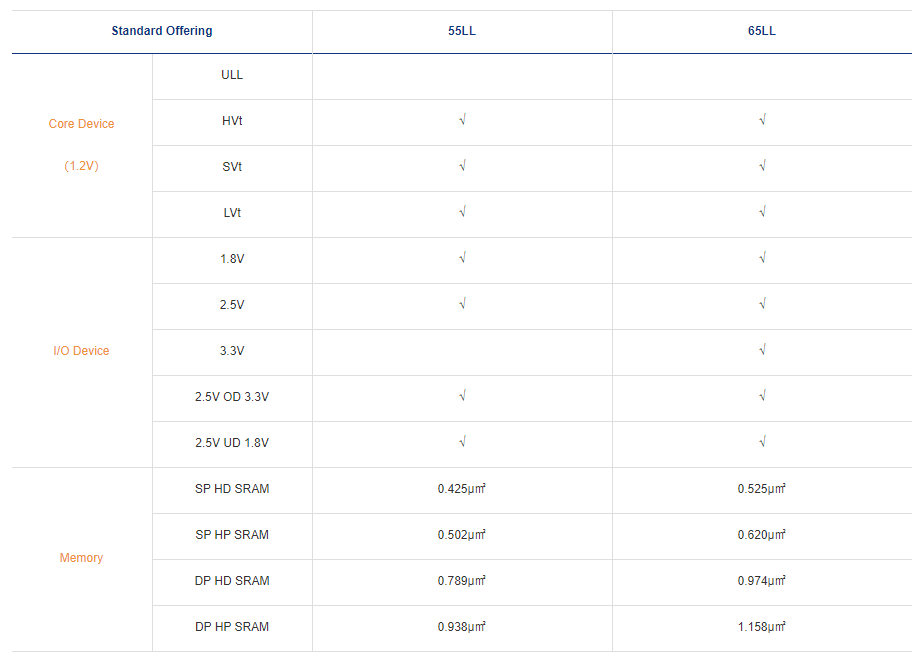The height and width of the screenshot is (657, 919).
Task: Click the Core Device category label
Action: pyautogui.click(x=82, y=124)
